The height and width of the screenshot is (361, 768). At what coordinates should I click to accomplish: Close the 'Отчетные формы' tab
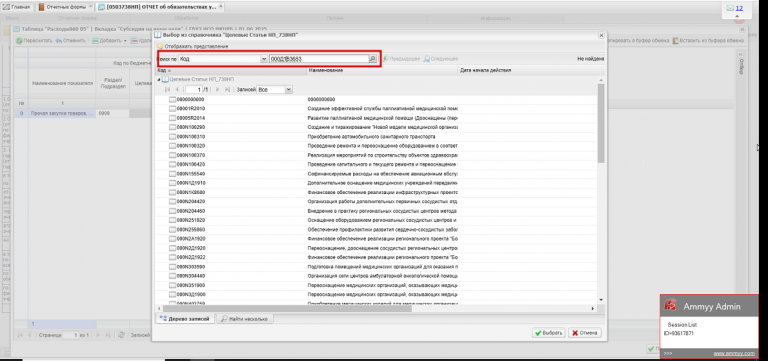[90, 6]
